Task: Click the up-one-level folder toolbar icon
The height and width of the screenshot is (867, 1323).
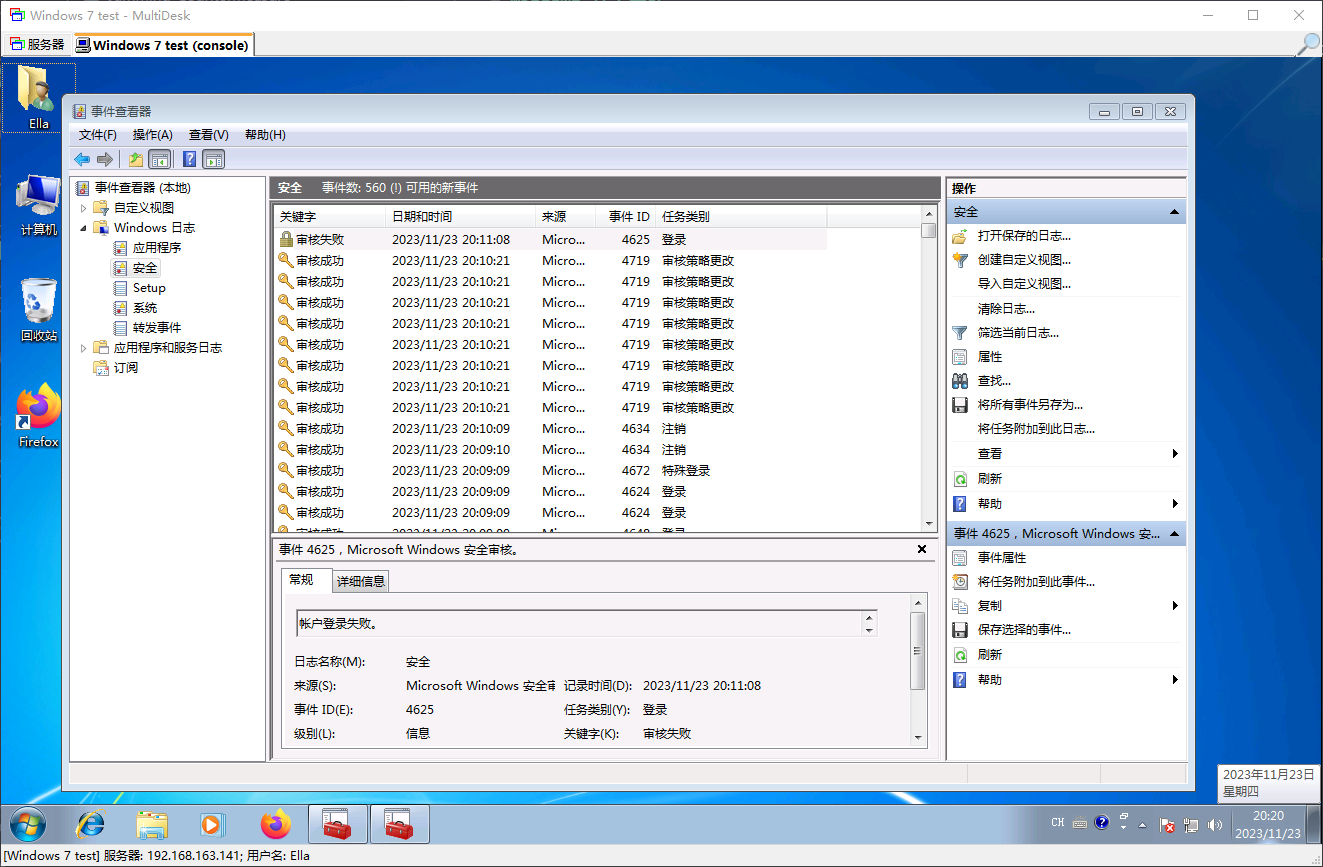Action: click(136, 159)
